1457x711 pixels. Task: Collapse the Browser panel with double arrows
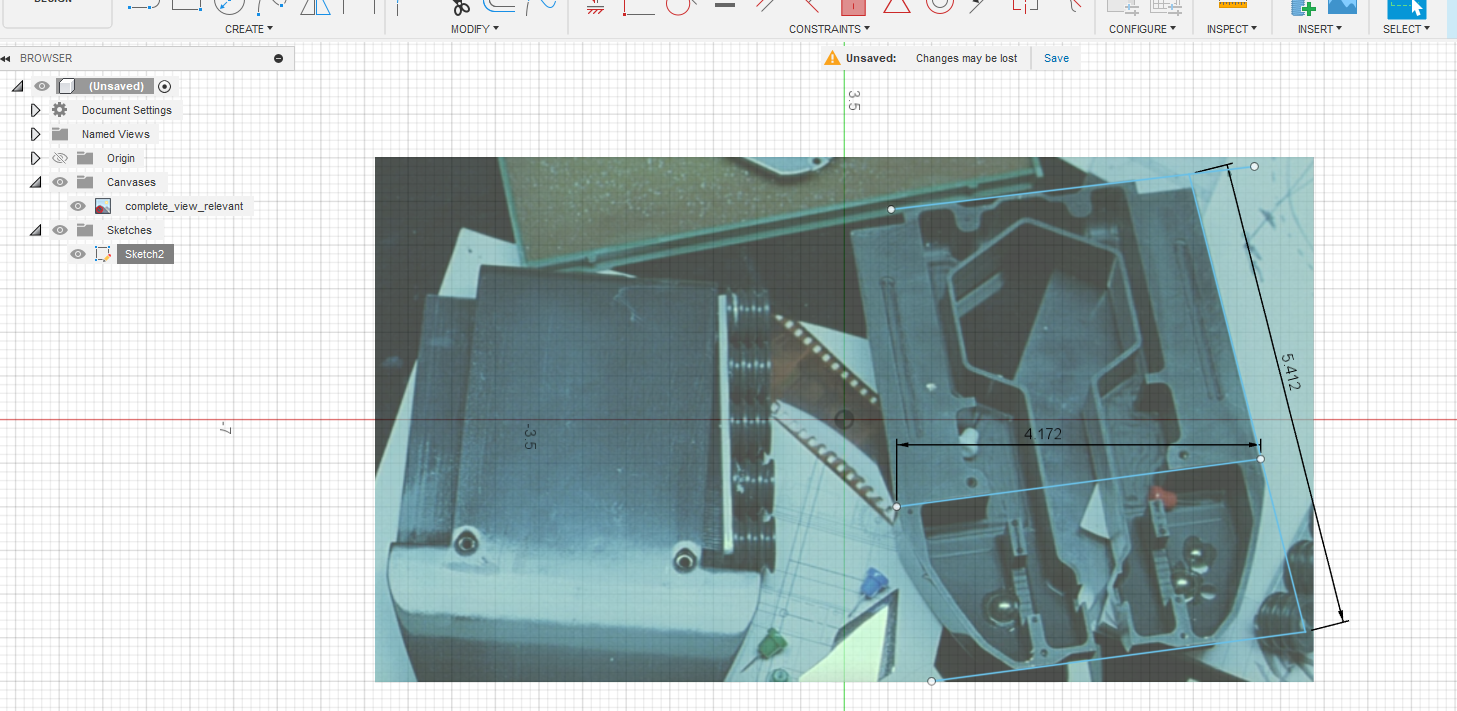pos(6,59)
